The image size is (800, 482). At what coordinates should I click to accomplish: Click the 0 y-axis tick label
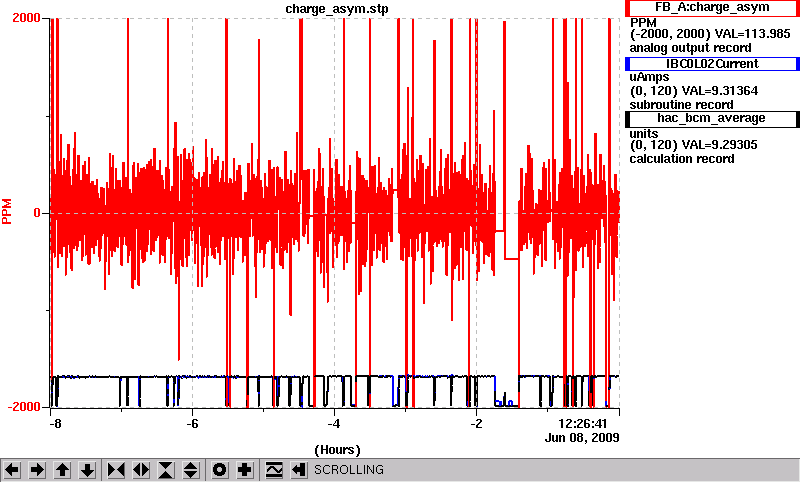pyautogui.click(x=37, y=213)
